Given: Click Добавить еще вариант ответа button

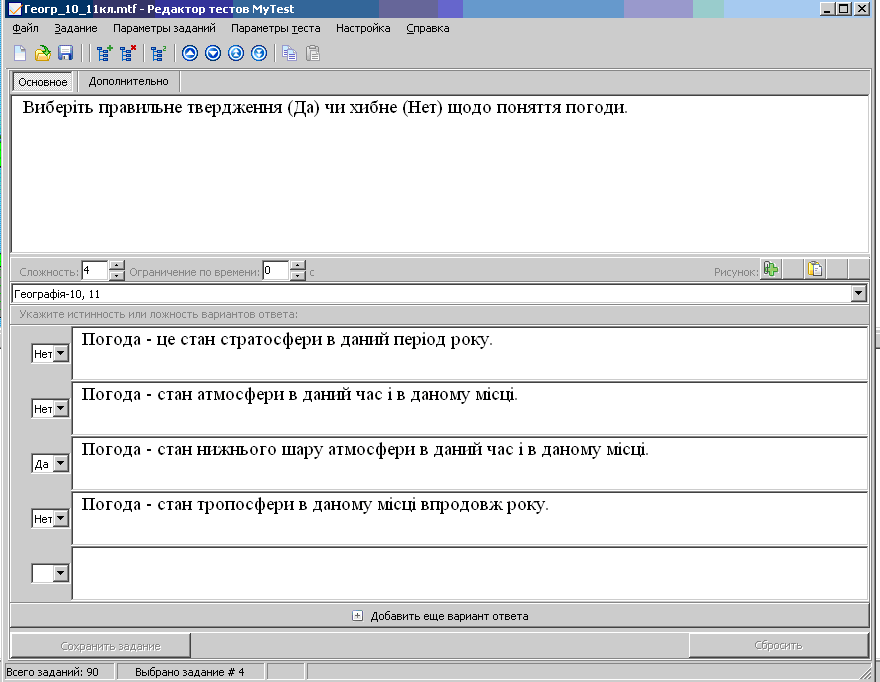Looking at the screenshot, I should 439,616.
